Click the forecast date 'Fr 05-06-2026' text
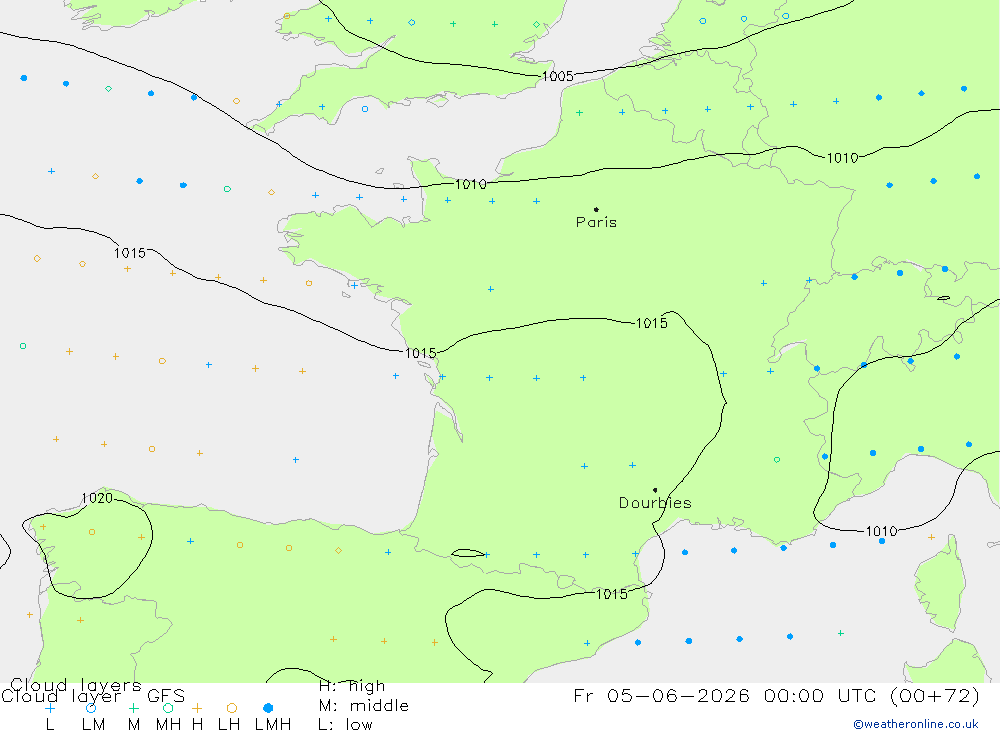The image size is (1000, 733). click(x=661, y=695)
